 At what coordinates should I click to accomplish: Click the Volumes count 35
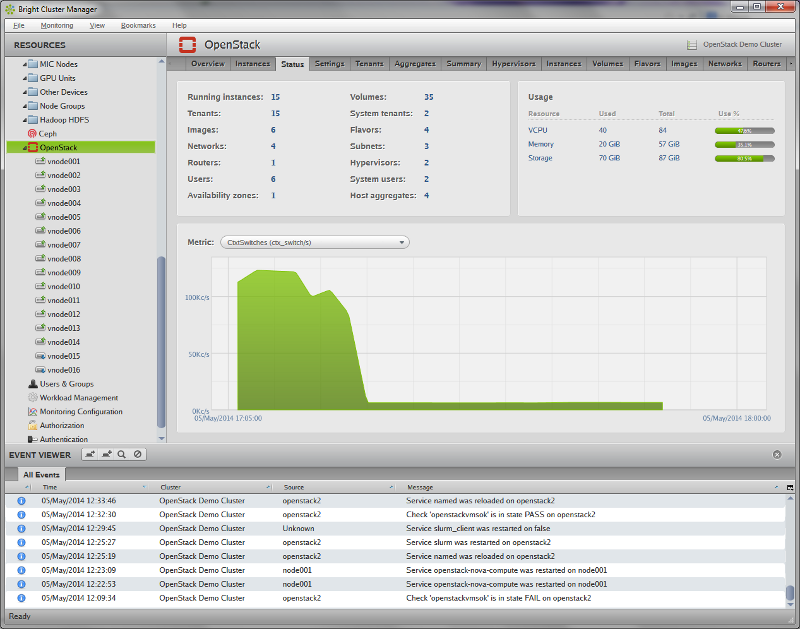point(429,97)
